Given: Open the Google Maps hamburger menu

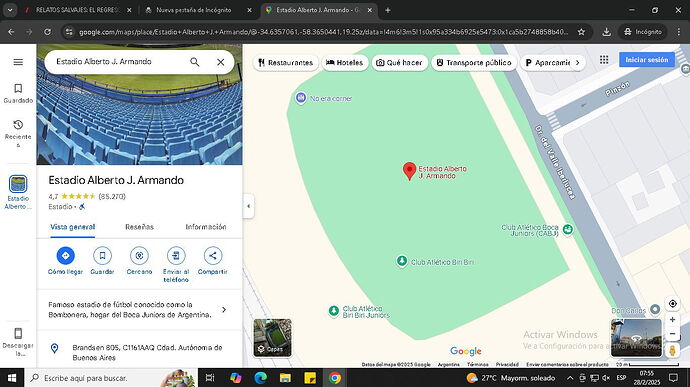Looking at the screenshot, I should pyautogui.click(x=18, y=62).
